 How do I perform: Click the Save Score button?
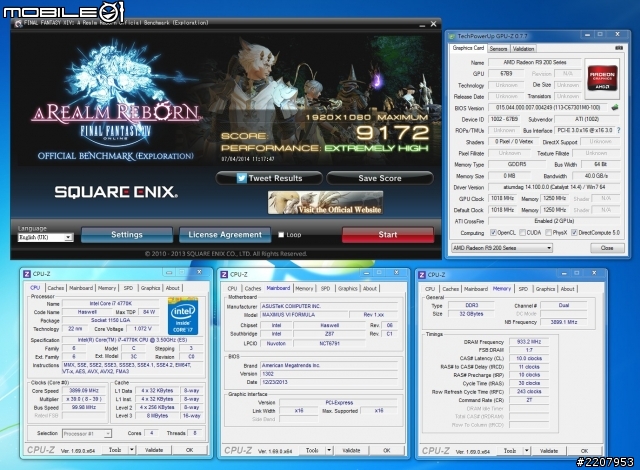coord(380,178)
